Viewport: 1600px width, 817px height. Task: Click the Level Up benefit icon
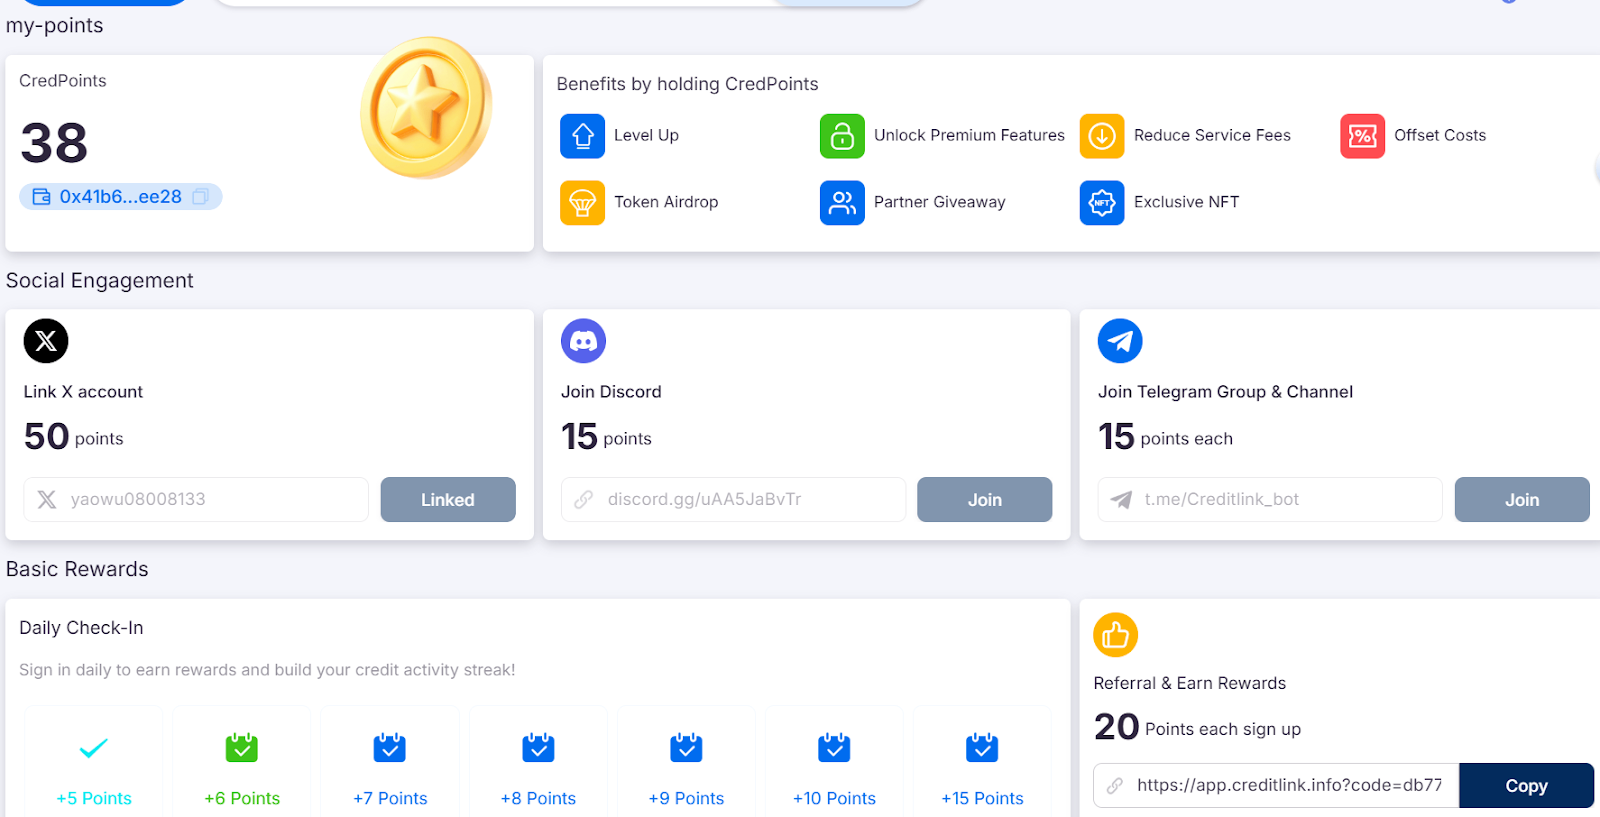pos(582,136)
